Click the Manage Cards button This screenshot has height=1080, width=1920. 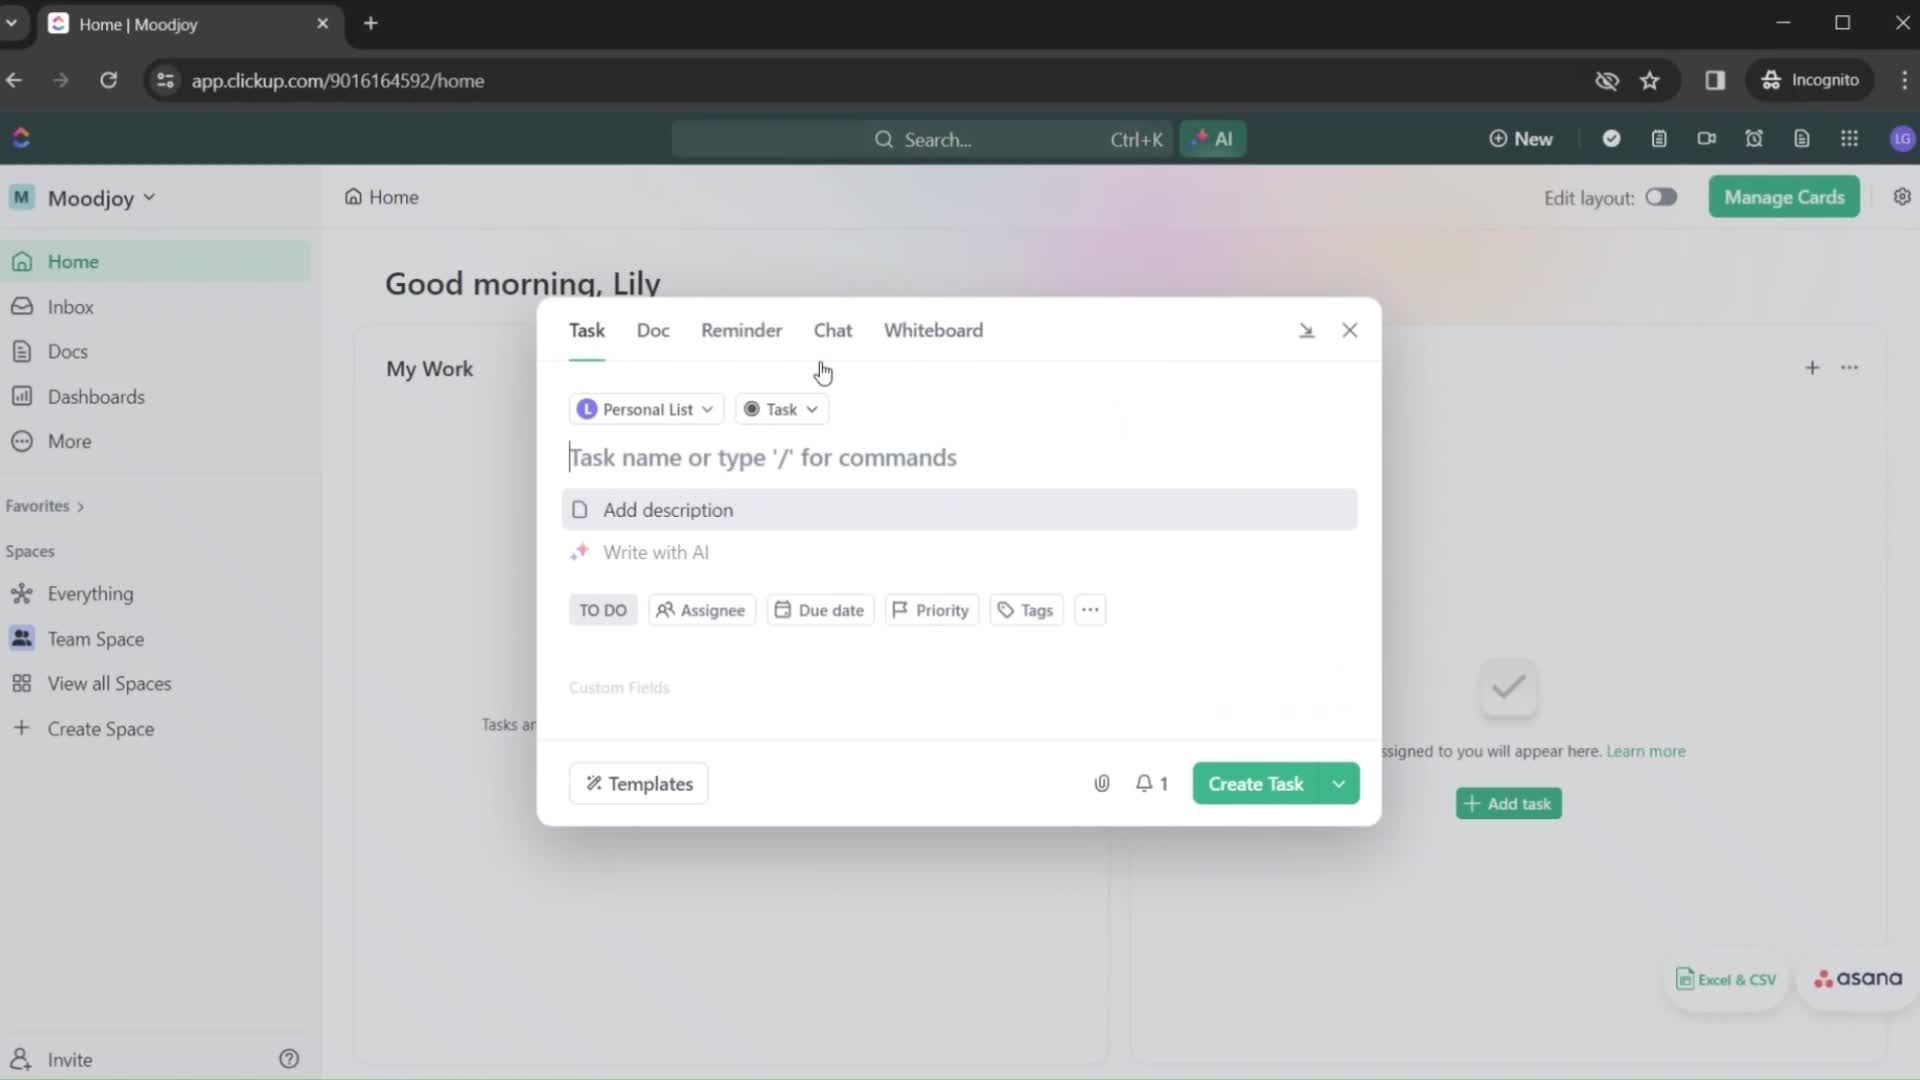(x=1784, y=198)
